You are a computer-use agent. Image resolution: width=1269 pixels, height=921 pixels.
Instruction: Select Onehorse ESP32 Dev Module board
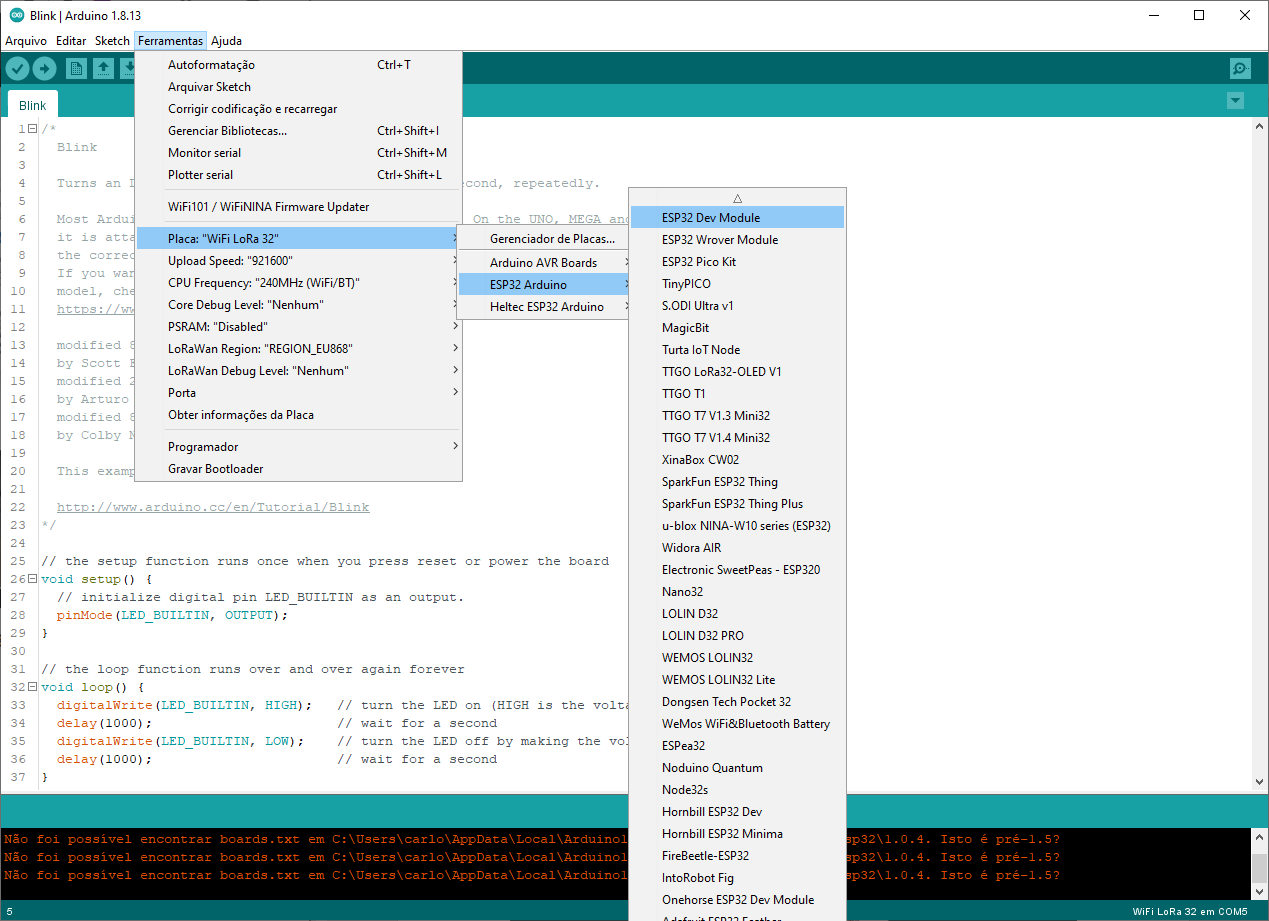coord(738,900)
